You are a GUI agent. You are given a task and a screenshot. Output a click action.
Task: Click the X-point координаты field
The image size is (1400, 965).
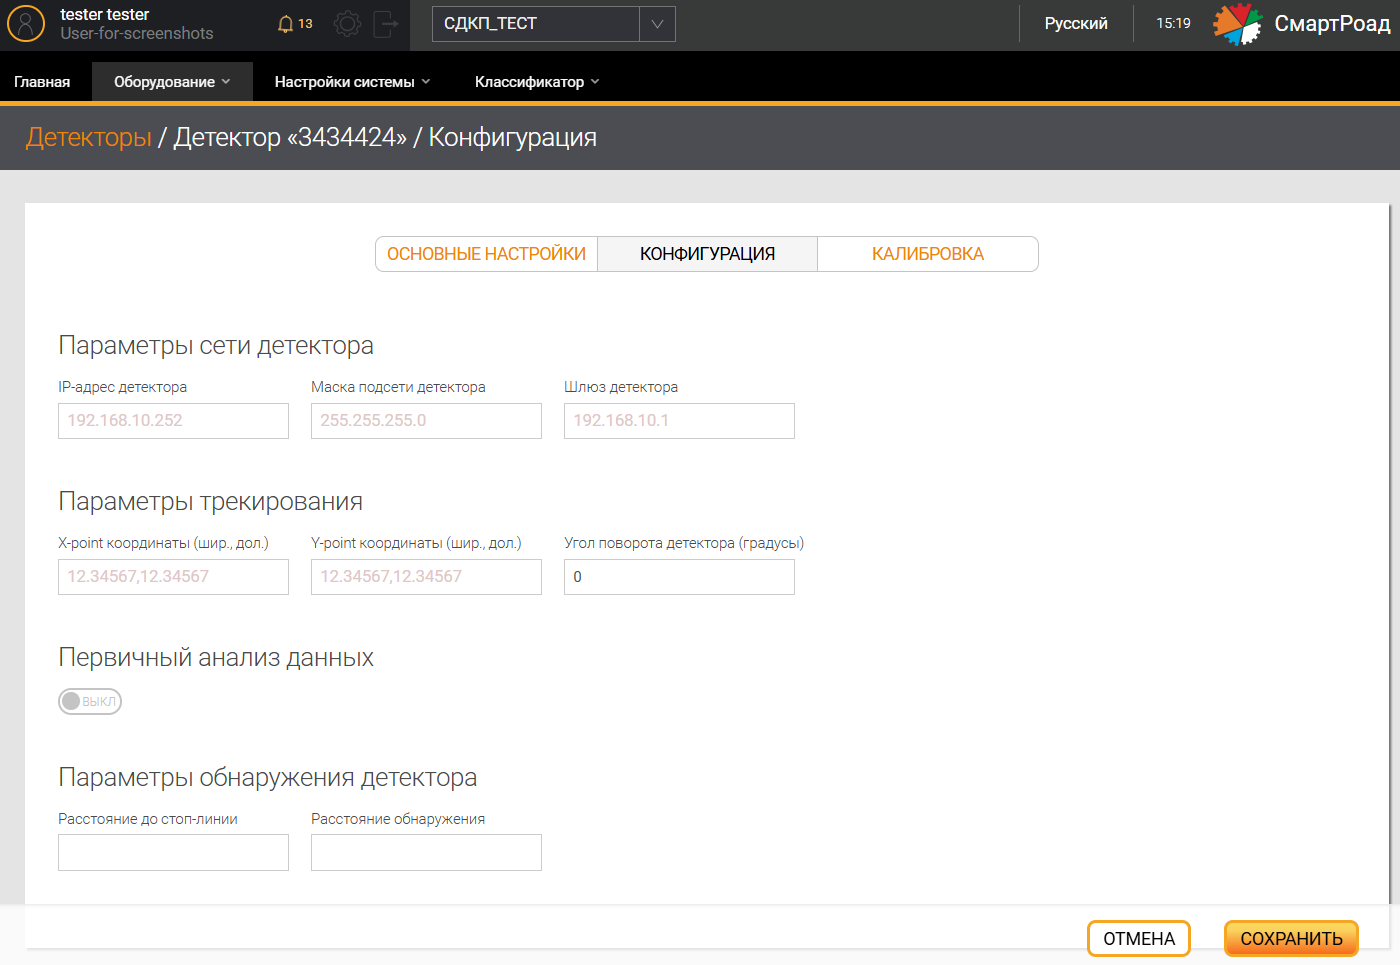point(173,577)
